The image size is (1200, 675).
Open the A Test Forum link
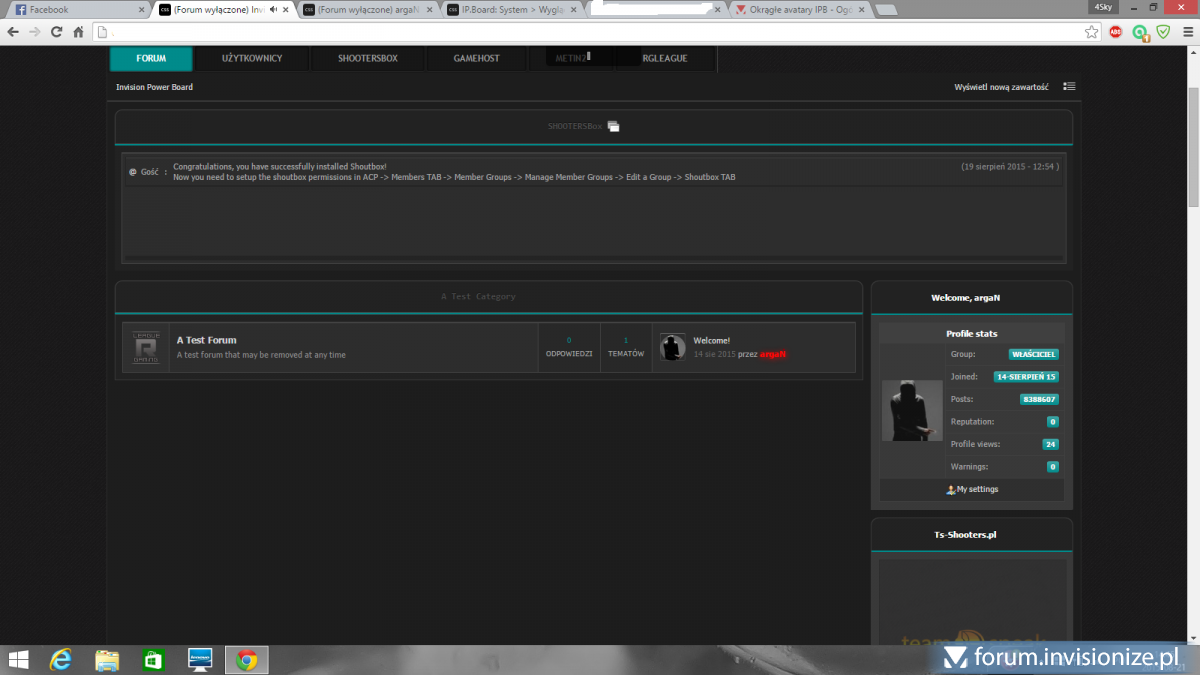click(206, 340)
